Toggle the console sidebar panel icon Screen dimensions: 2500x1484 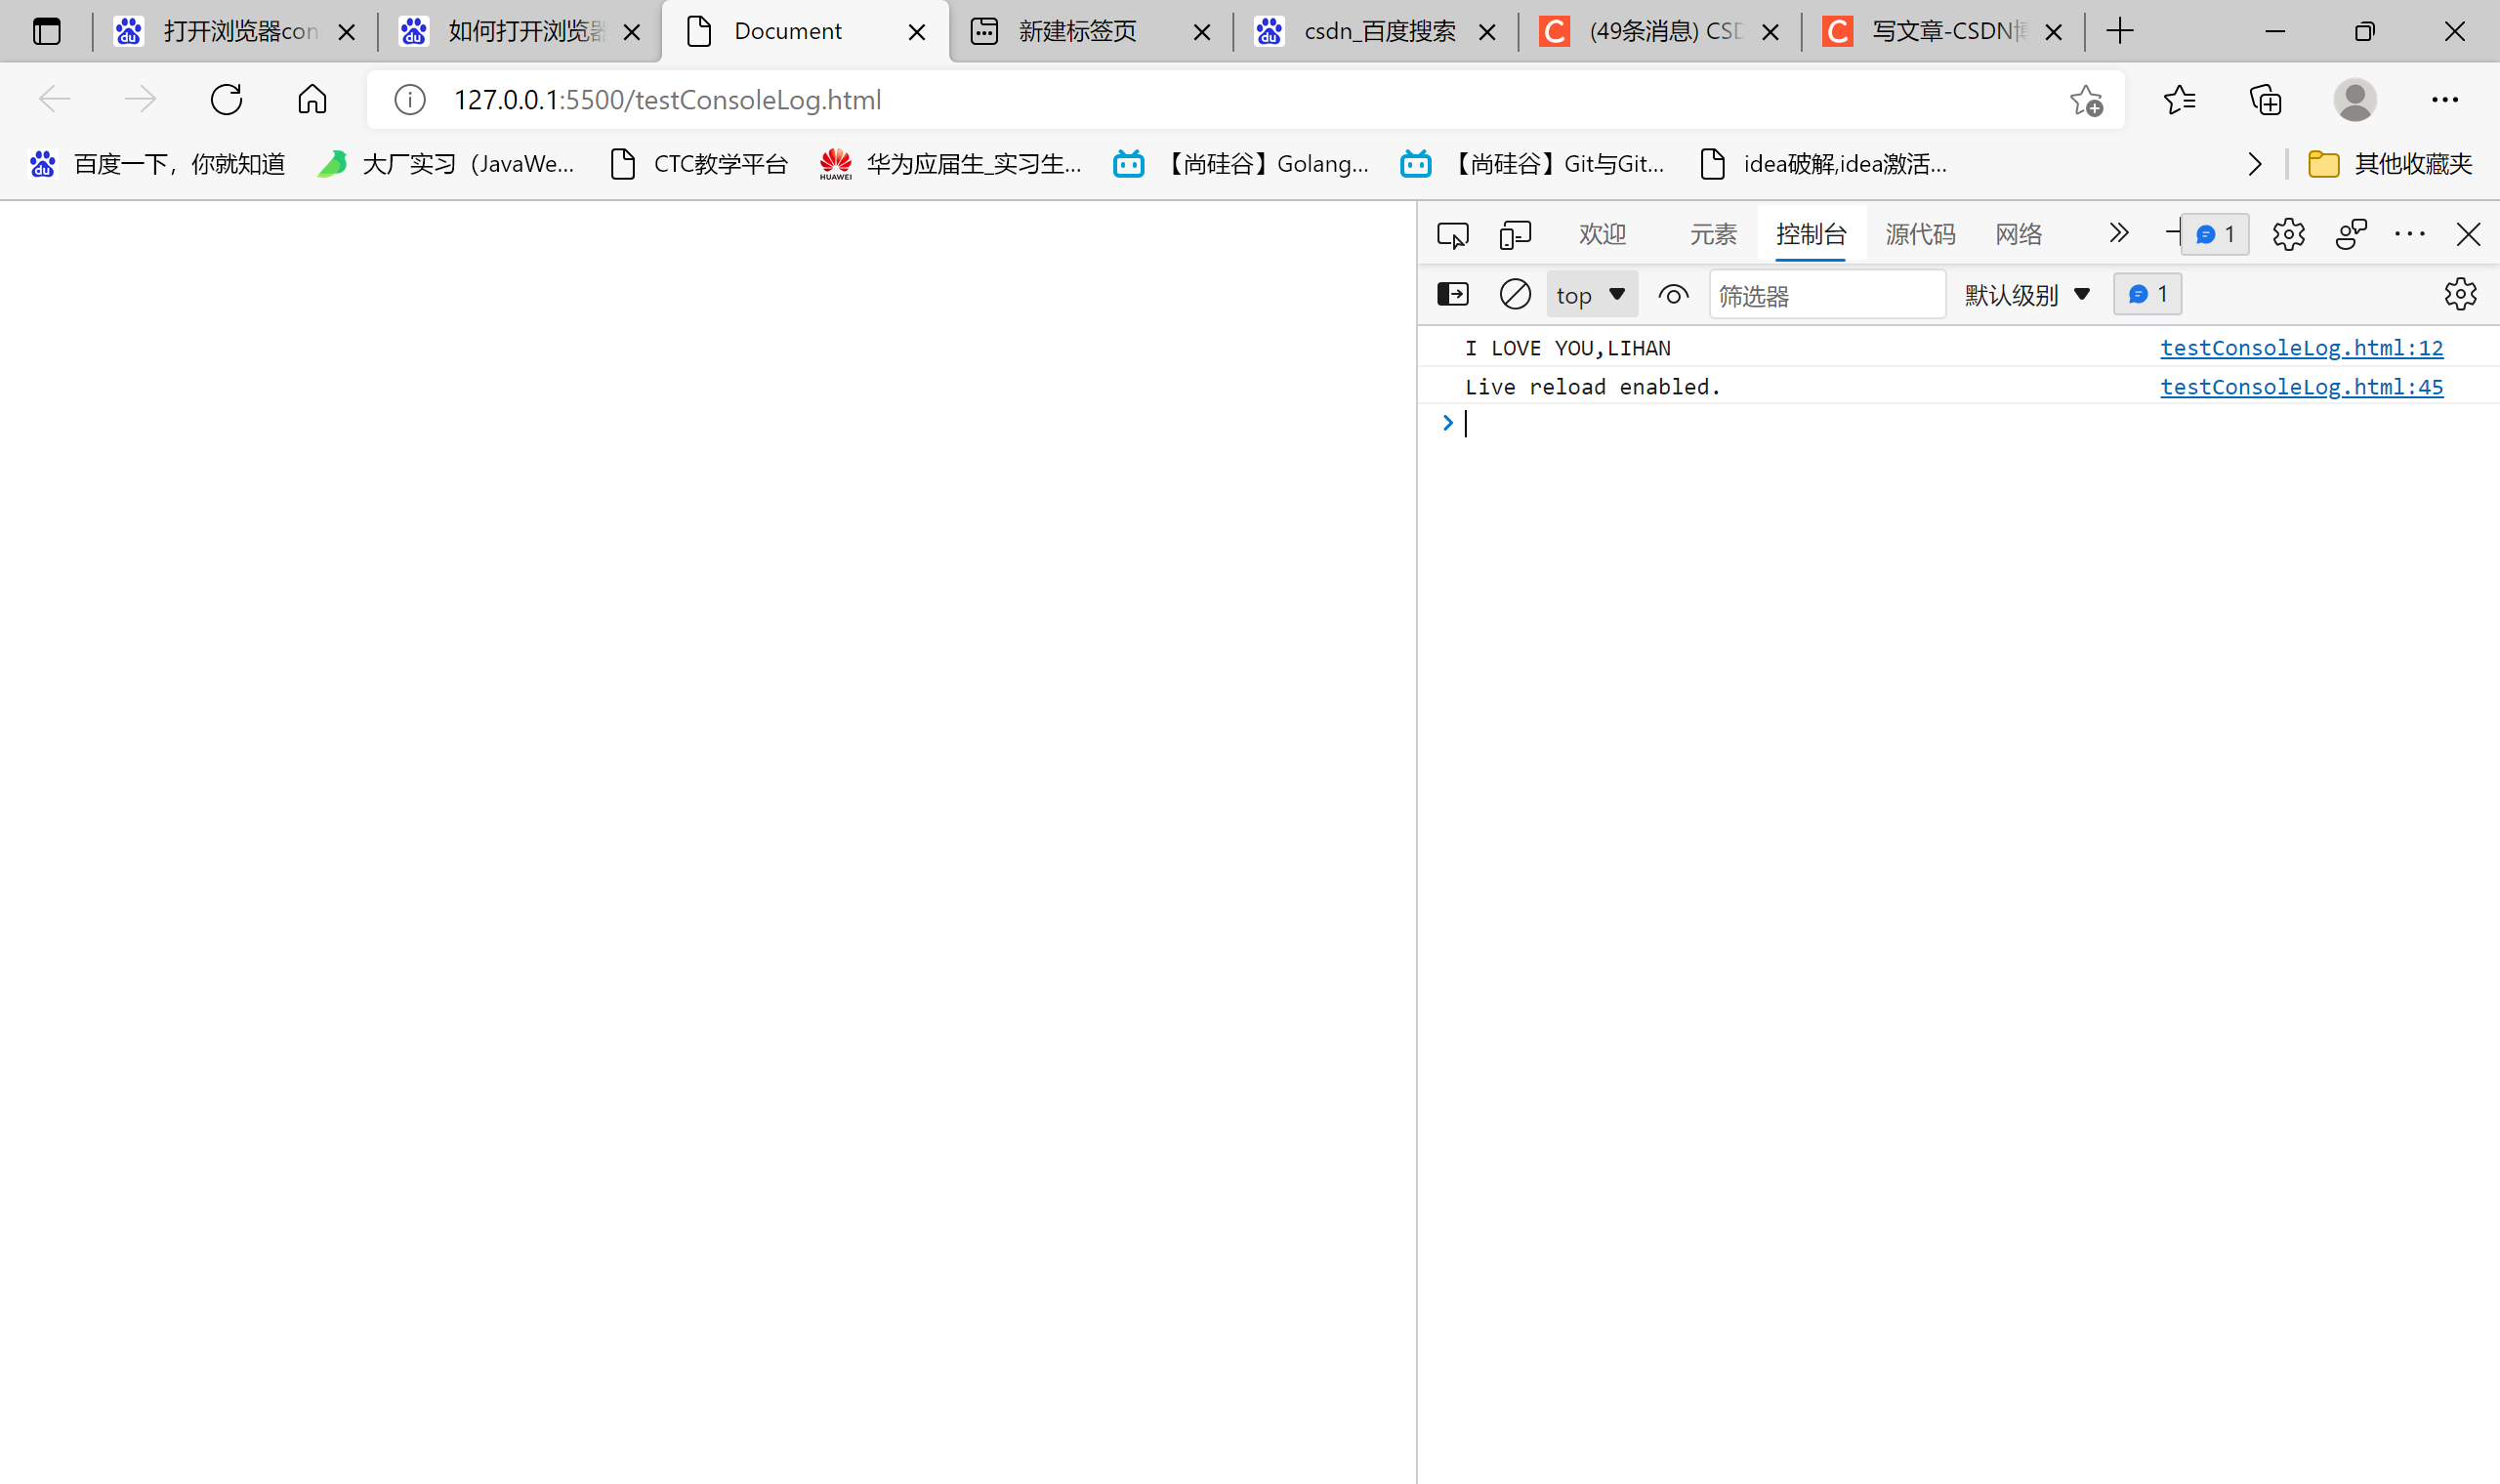(x=1452, y=294)
